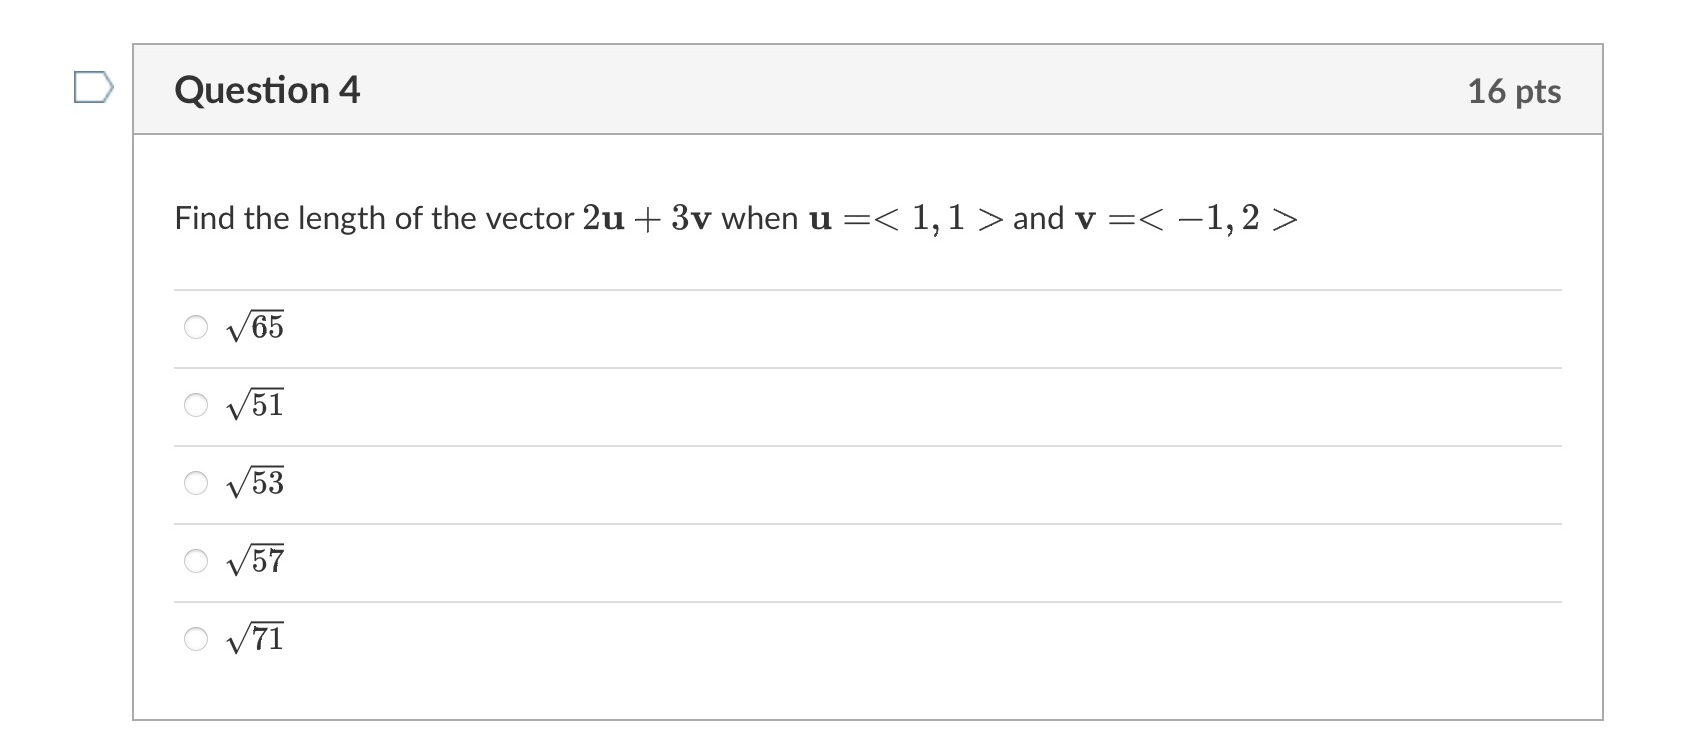Select the √65 radio button

tap(196, 327)
